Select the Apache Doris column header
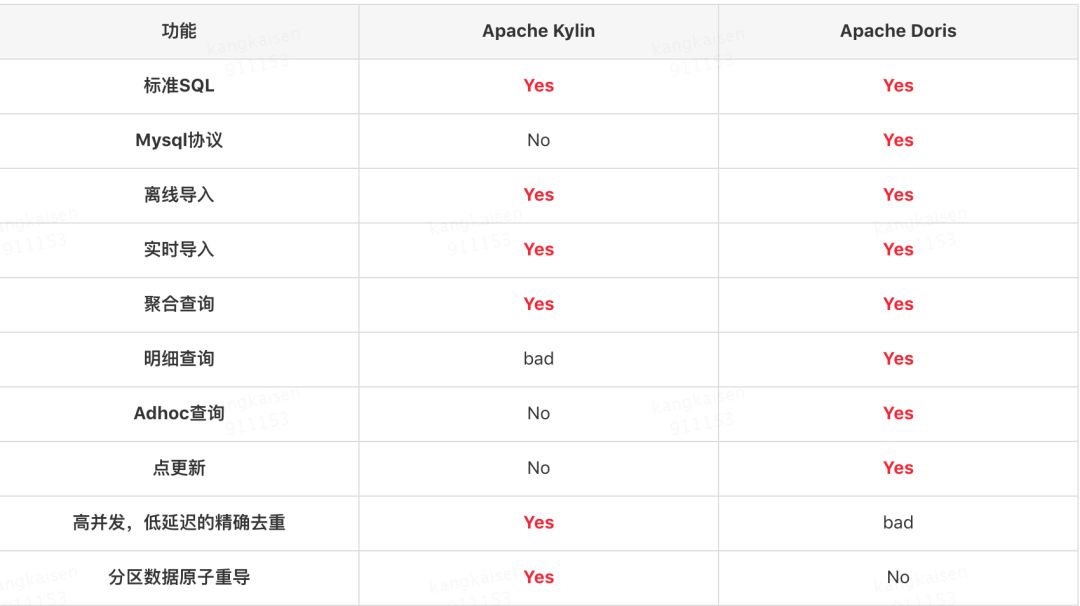The height and width of the screenshot is (606, 1080). pyautogui.click(x=898, y=31)
